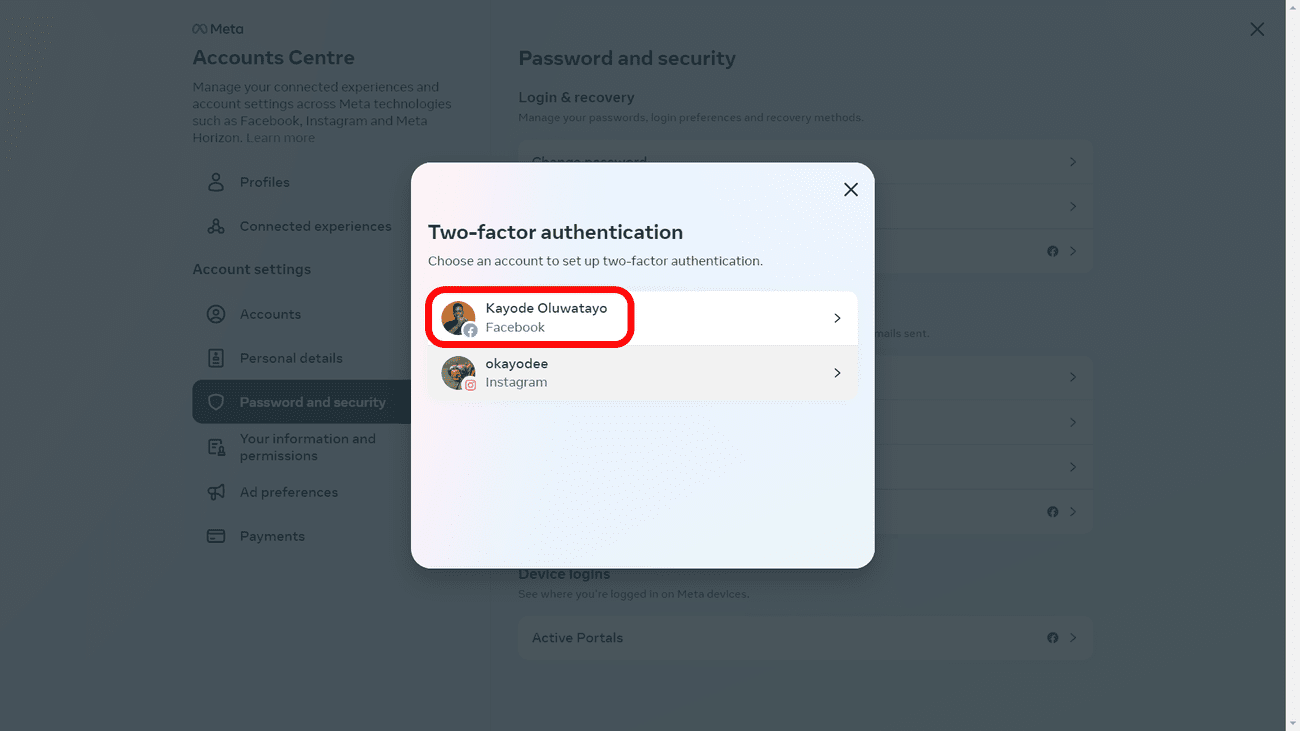Screen dimensions: 1300x731
Task: Select the okayodee Instagram account row
Action: click(x=642, y=373)
